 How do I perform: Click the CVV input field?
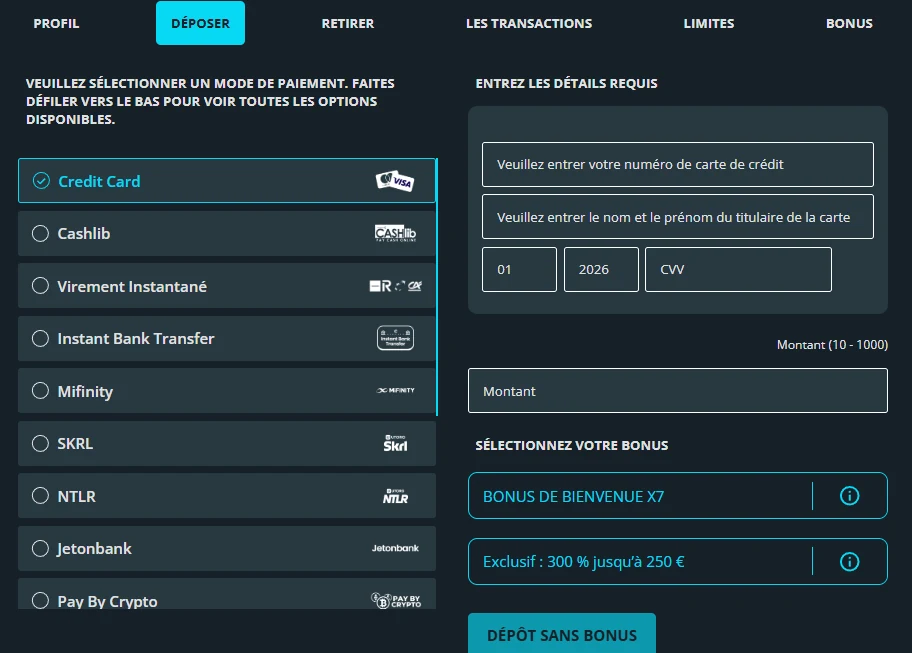(x=738, y=269)
